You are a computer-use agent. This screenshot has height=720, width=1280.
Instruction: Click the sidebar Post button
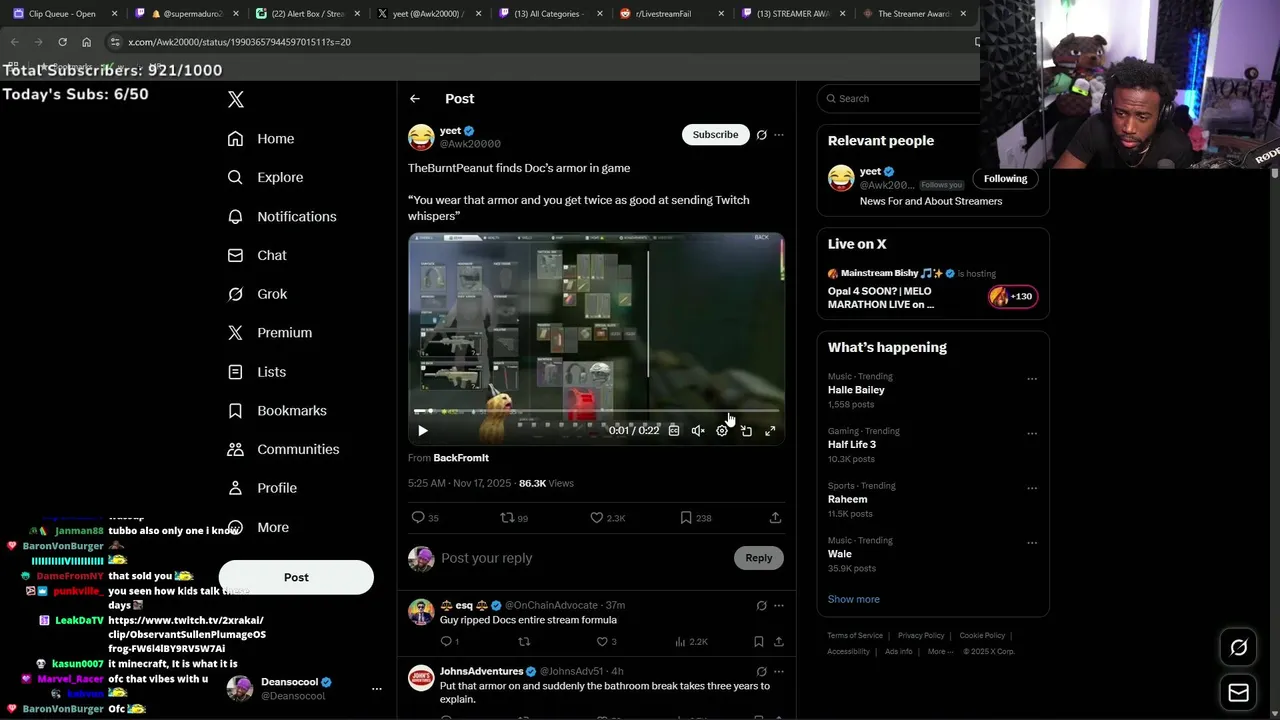click(296, 577)
